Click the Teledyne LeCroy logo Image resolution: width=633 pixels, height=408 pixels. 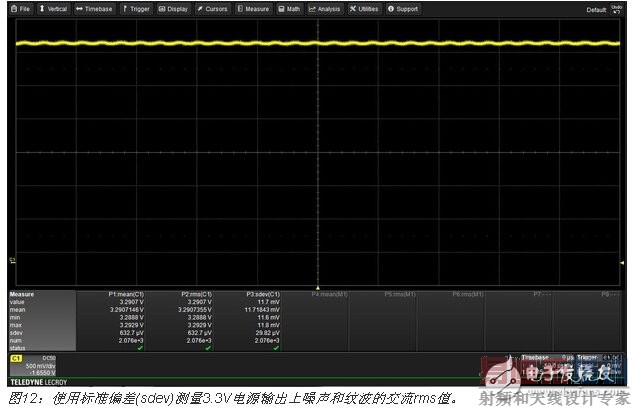(x=39, y=382)
